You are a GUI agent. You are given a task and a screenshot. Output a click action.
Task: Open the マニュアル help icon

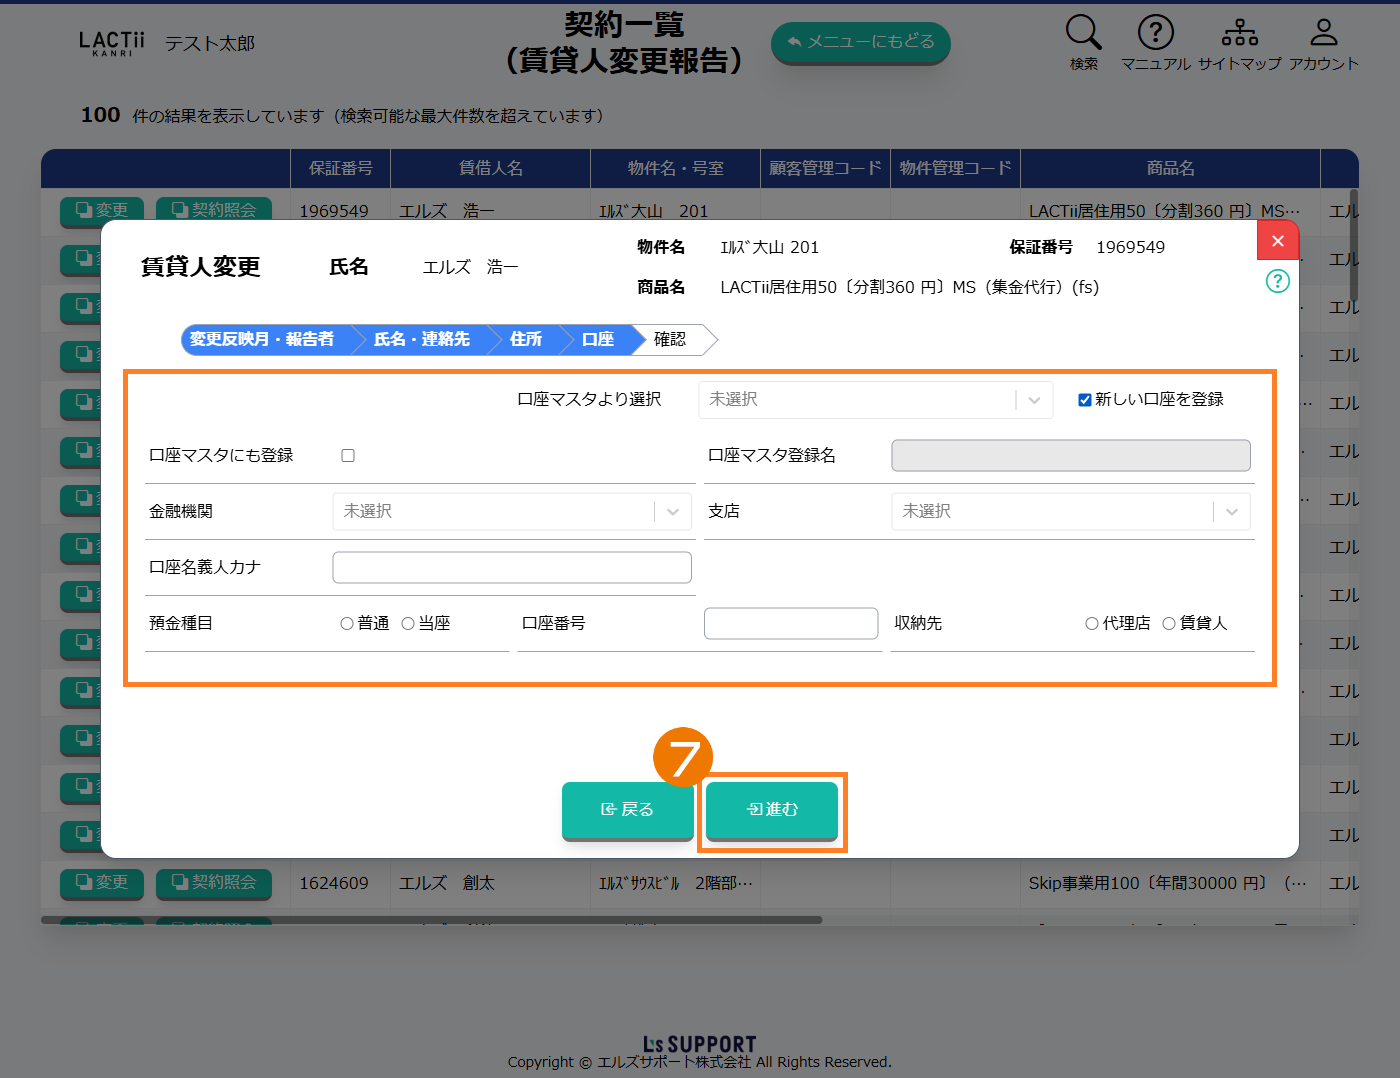click(x=1155, y=34)
